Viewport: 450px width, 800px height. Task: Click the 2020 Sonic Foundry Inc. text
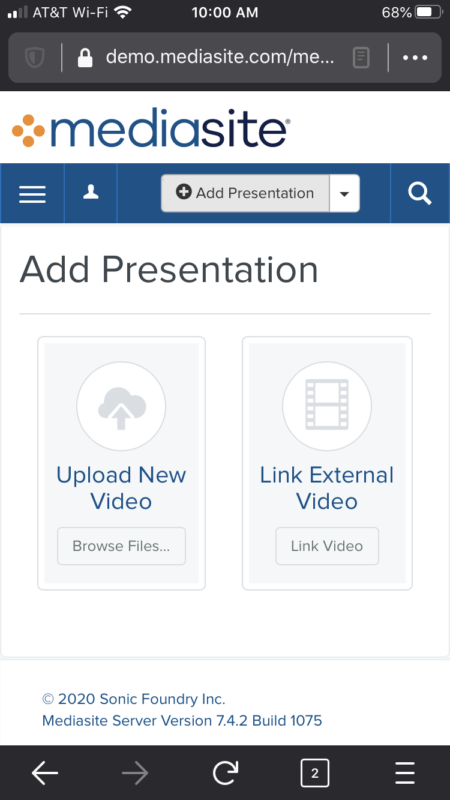(x=134, y=698)
